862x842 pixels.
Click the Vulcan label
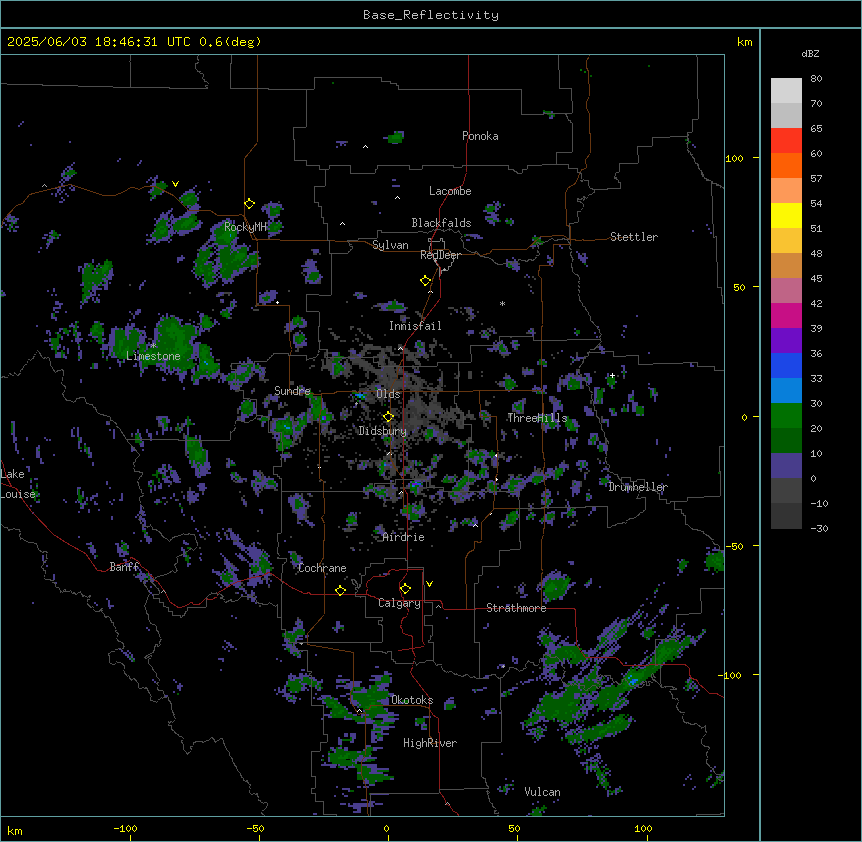tap(542, 792)
